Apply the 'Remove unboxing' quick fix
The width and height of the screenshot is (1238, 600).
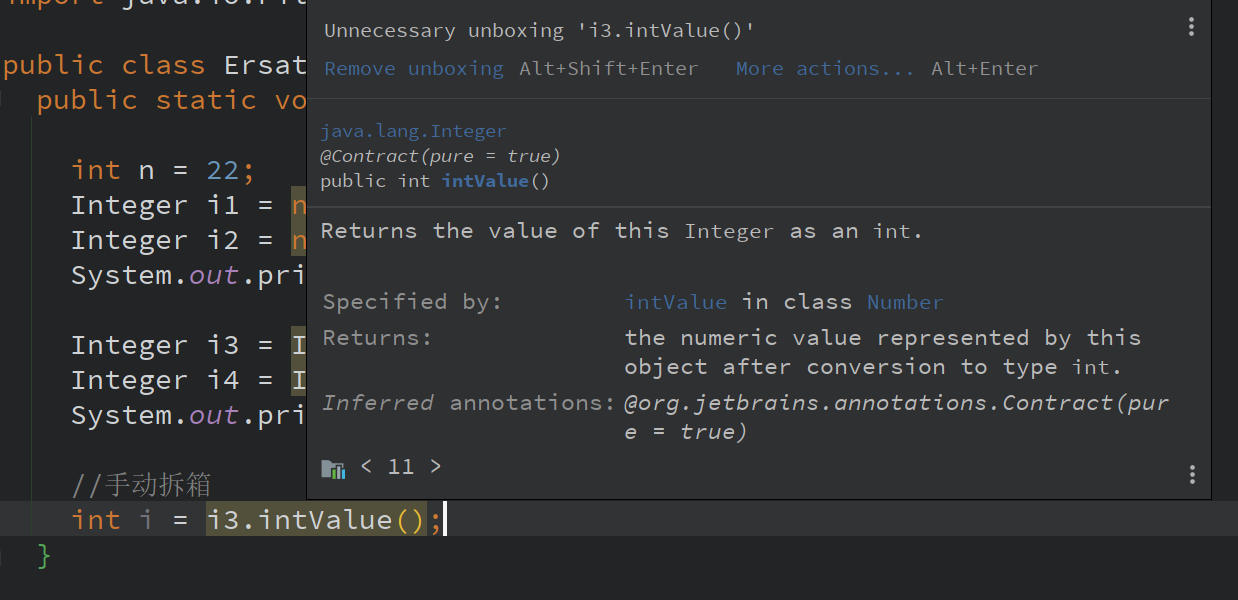coord(413,69)
